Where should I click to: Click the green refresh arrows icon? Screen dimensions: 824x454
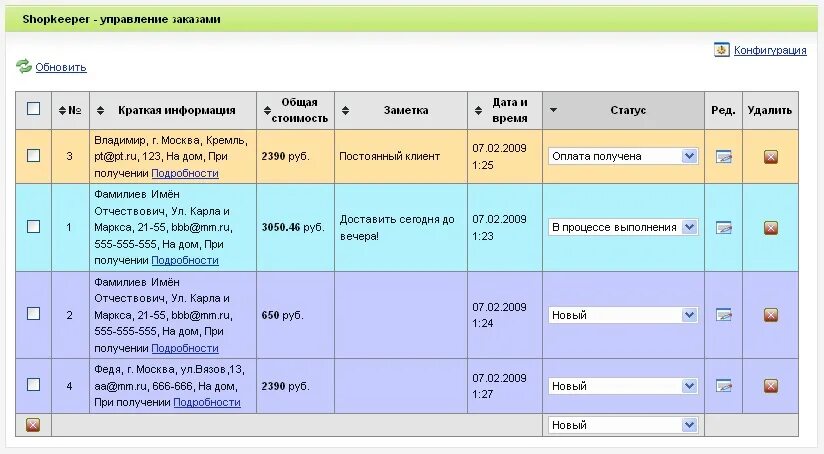coord(24,66)
